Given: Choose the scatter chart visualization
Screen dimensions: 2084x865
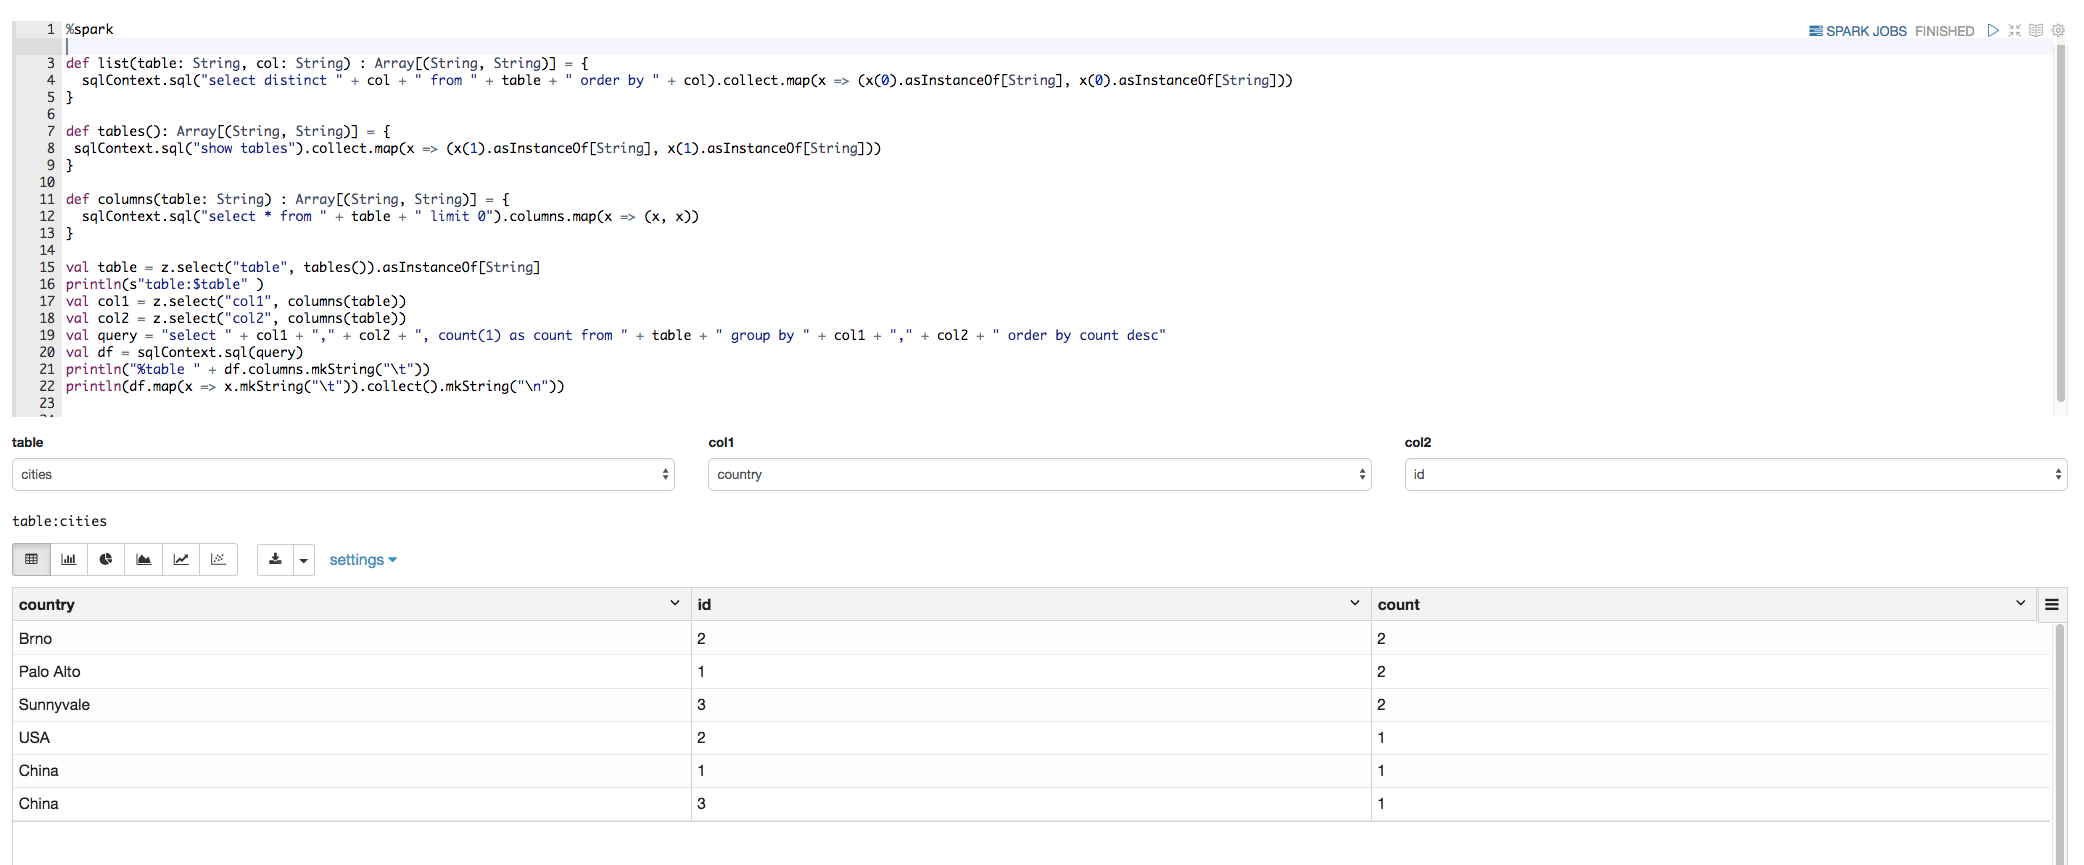Looking at the screenshot, I should coord(218,559).
